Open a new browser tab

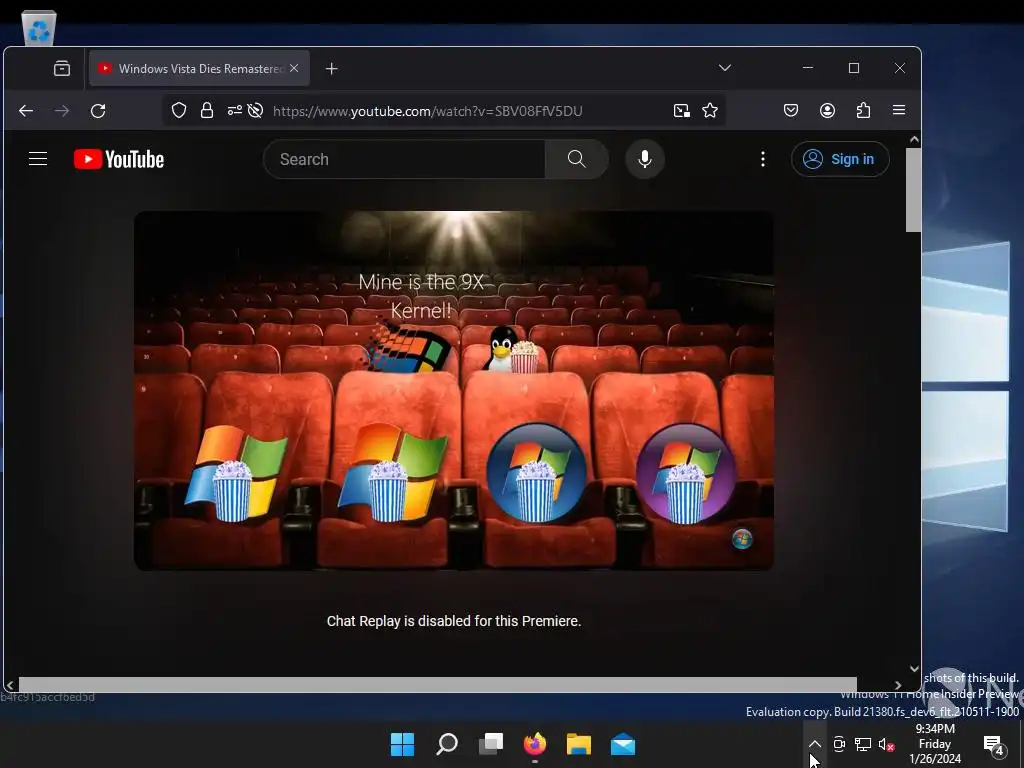click(x=331, y=69)
